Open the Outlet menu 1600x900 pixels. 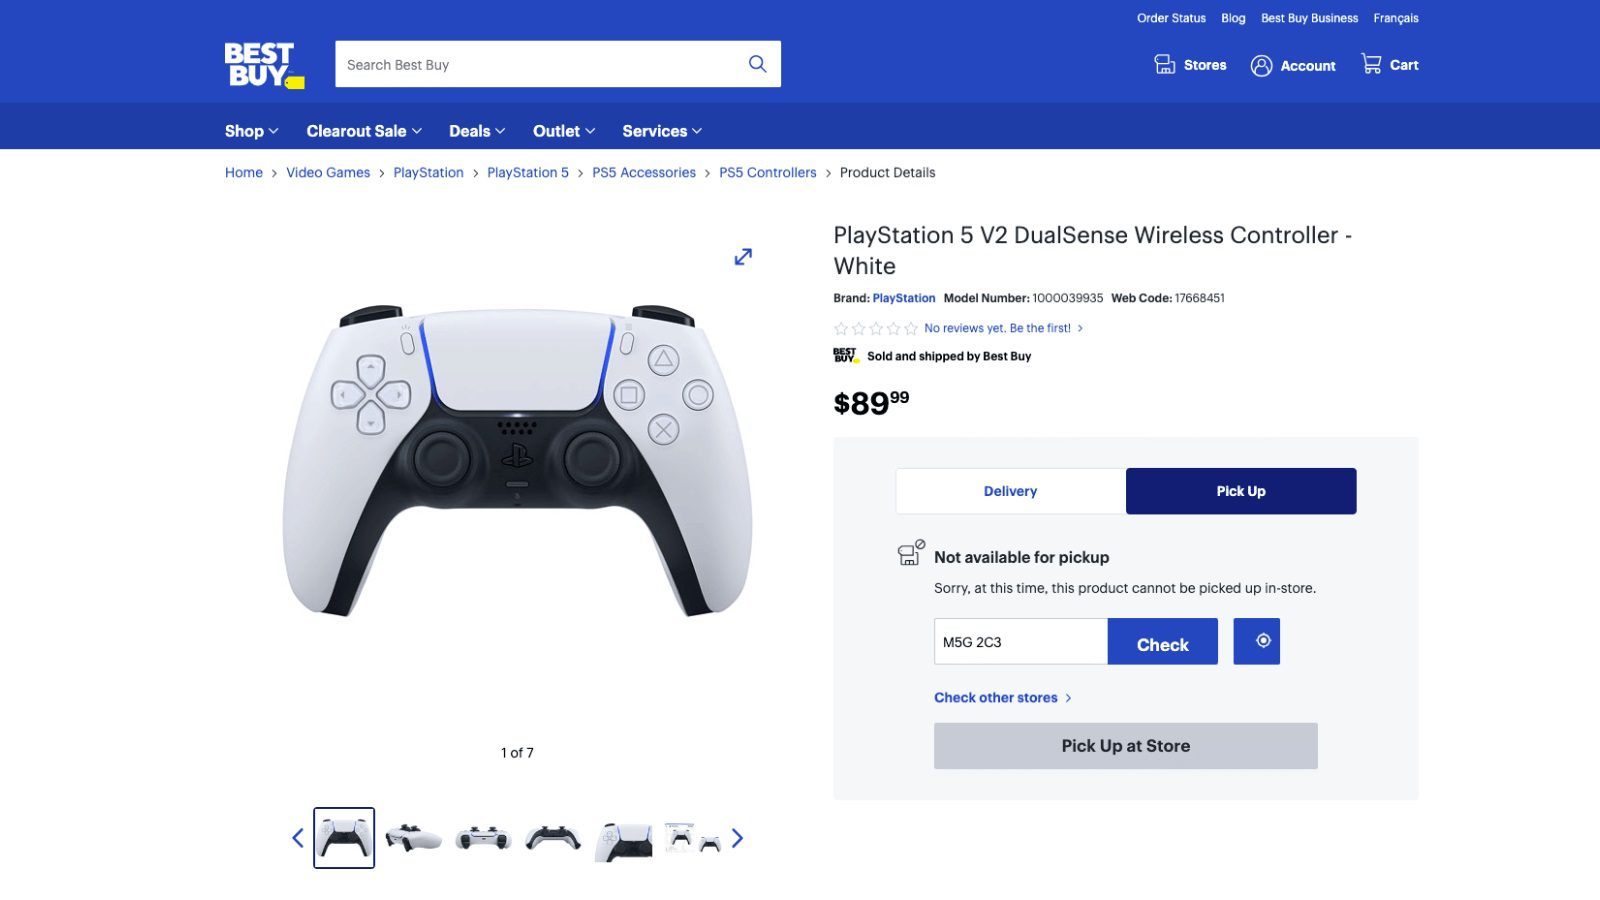coord(564,131)
